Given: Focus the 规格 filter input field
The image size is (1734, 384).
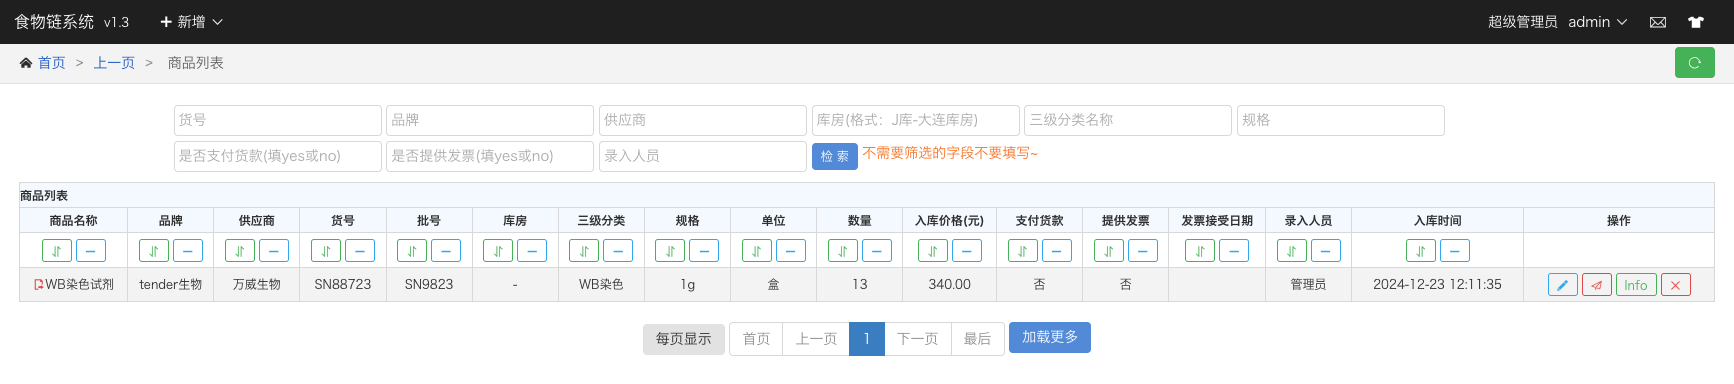Looking at the screenshot, I should [x=1341, y=120].
